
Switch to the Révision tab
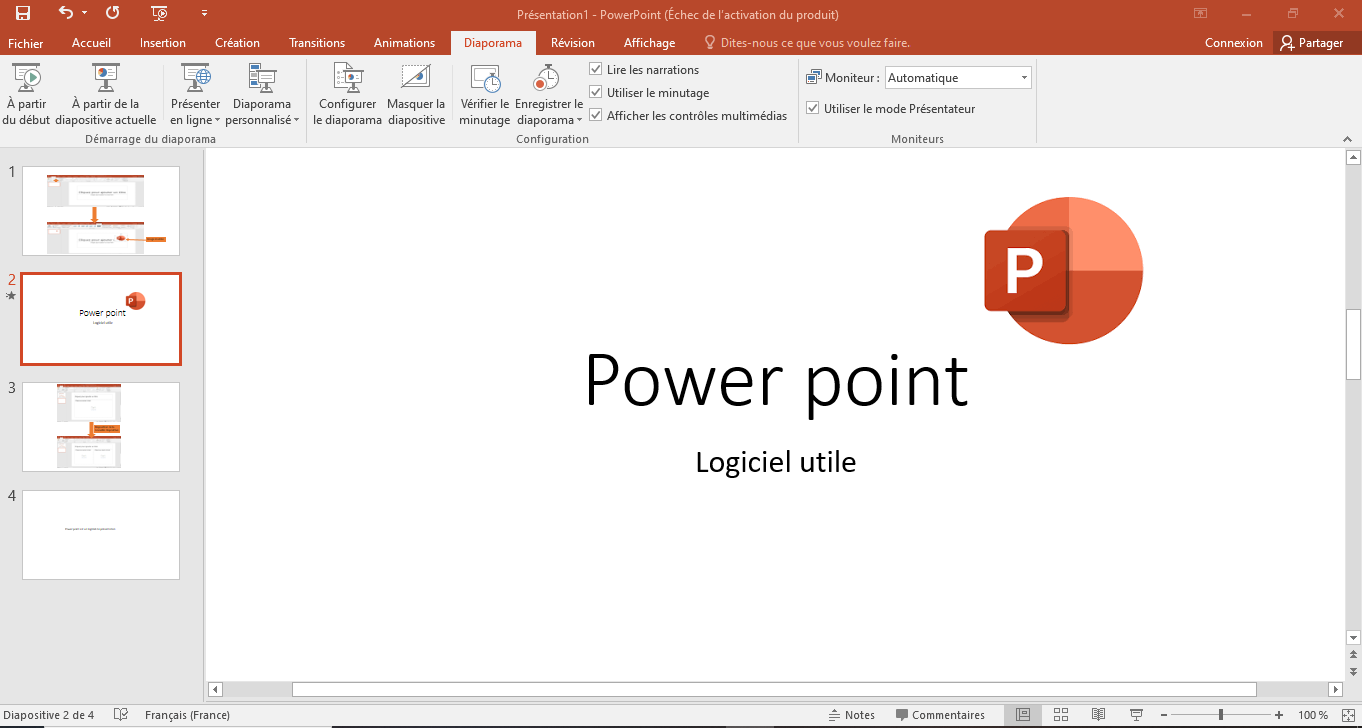[573, 43]
